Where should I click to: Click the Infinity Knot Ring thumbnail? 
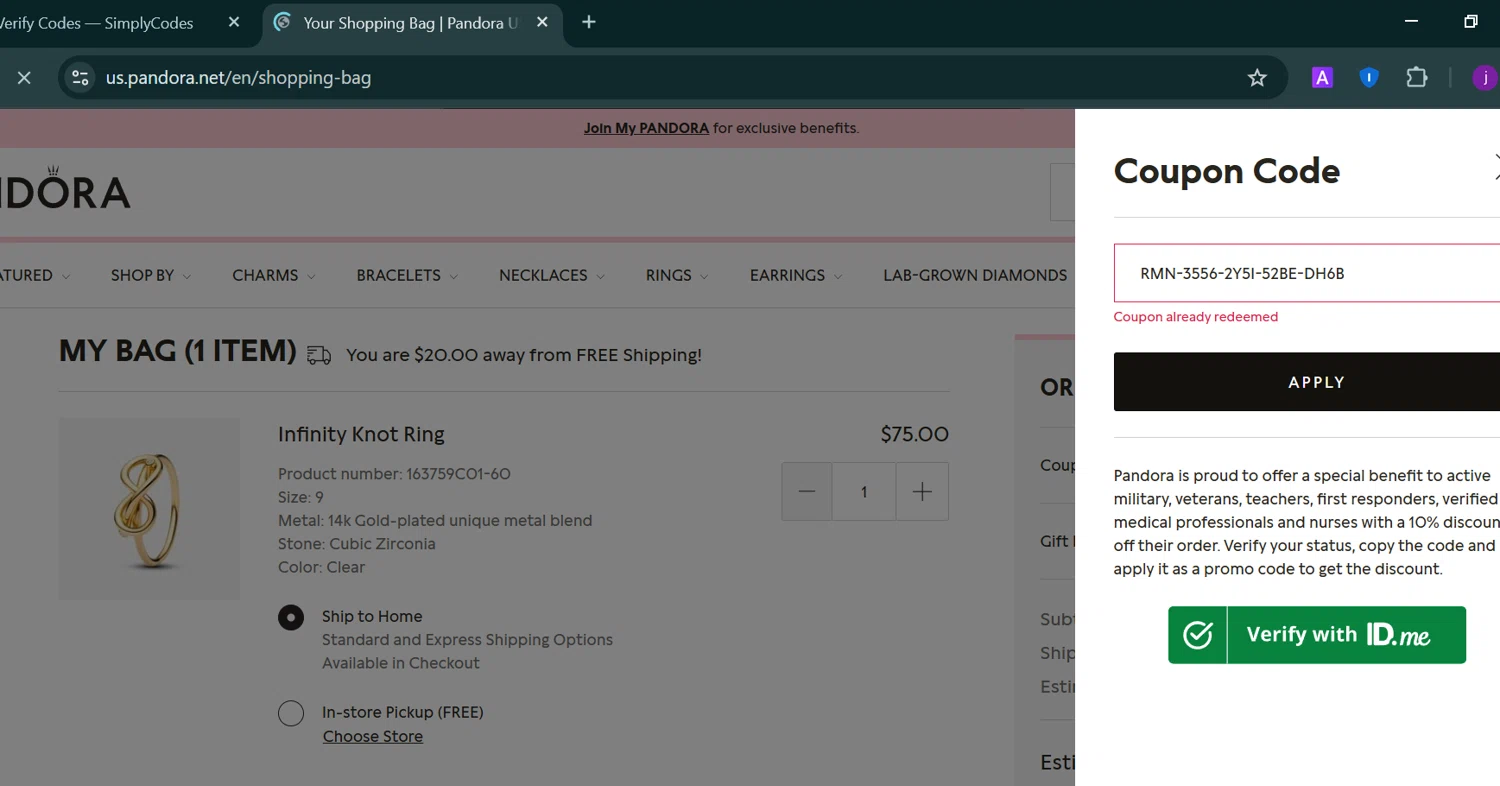[x=149, y=509]
